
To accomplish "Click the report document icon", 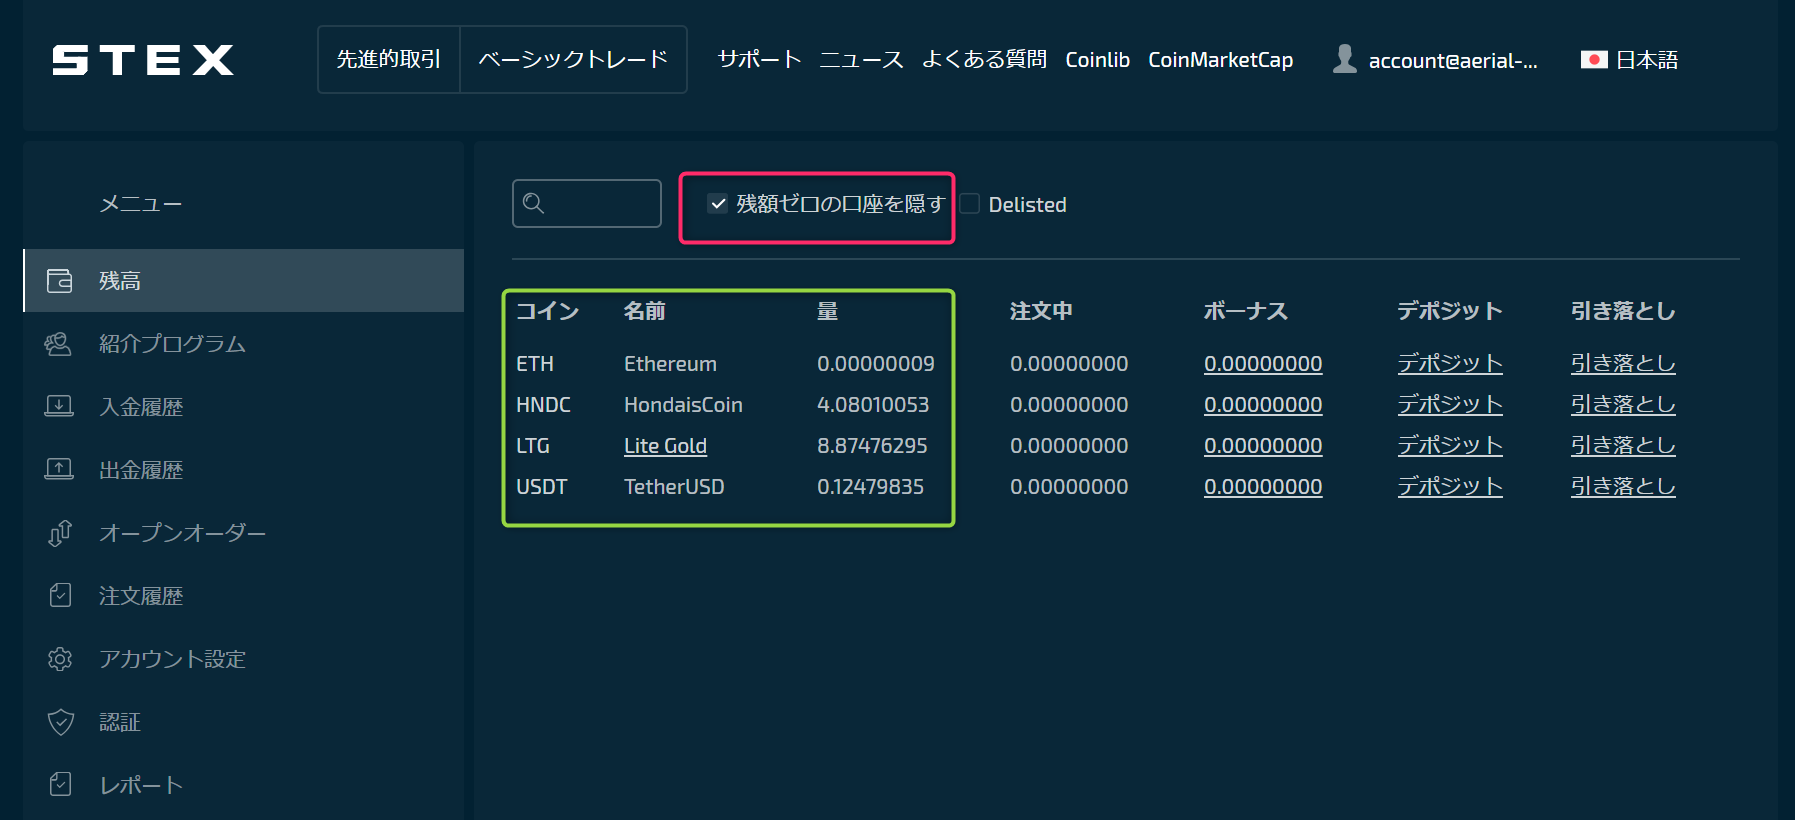I will tap(60, 785).
